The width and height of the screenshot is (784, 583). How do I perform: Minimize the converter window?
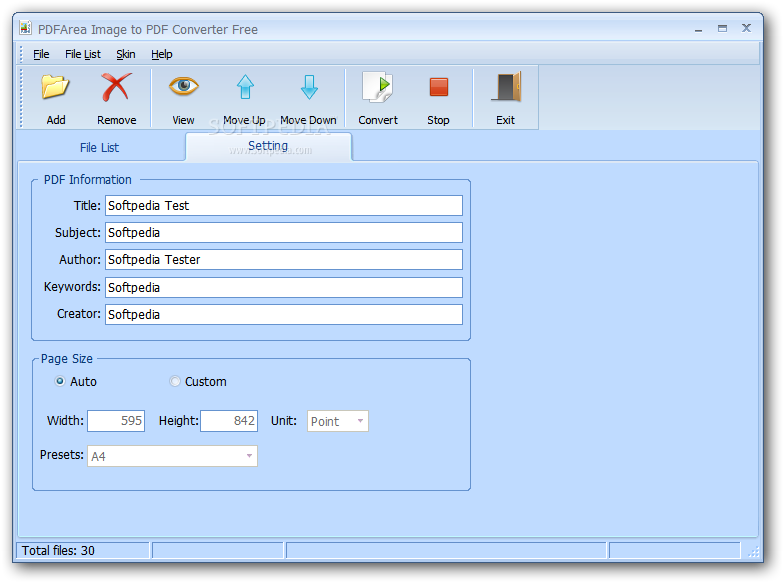698,29
